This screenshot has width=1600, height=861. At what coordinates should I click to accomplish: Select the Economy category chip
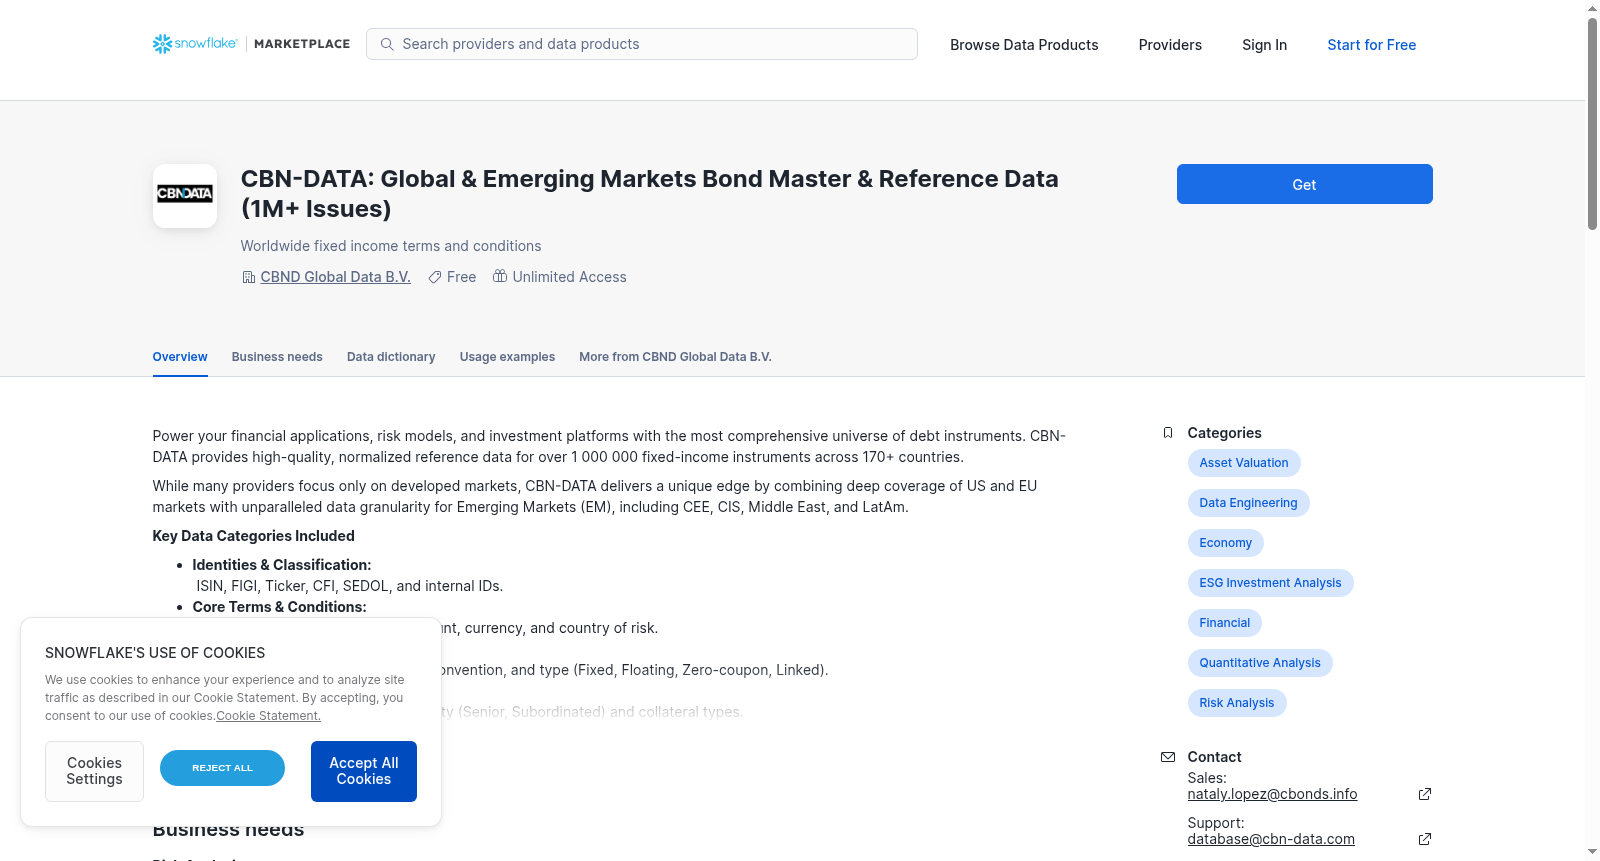(1226, 543)
